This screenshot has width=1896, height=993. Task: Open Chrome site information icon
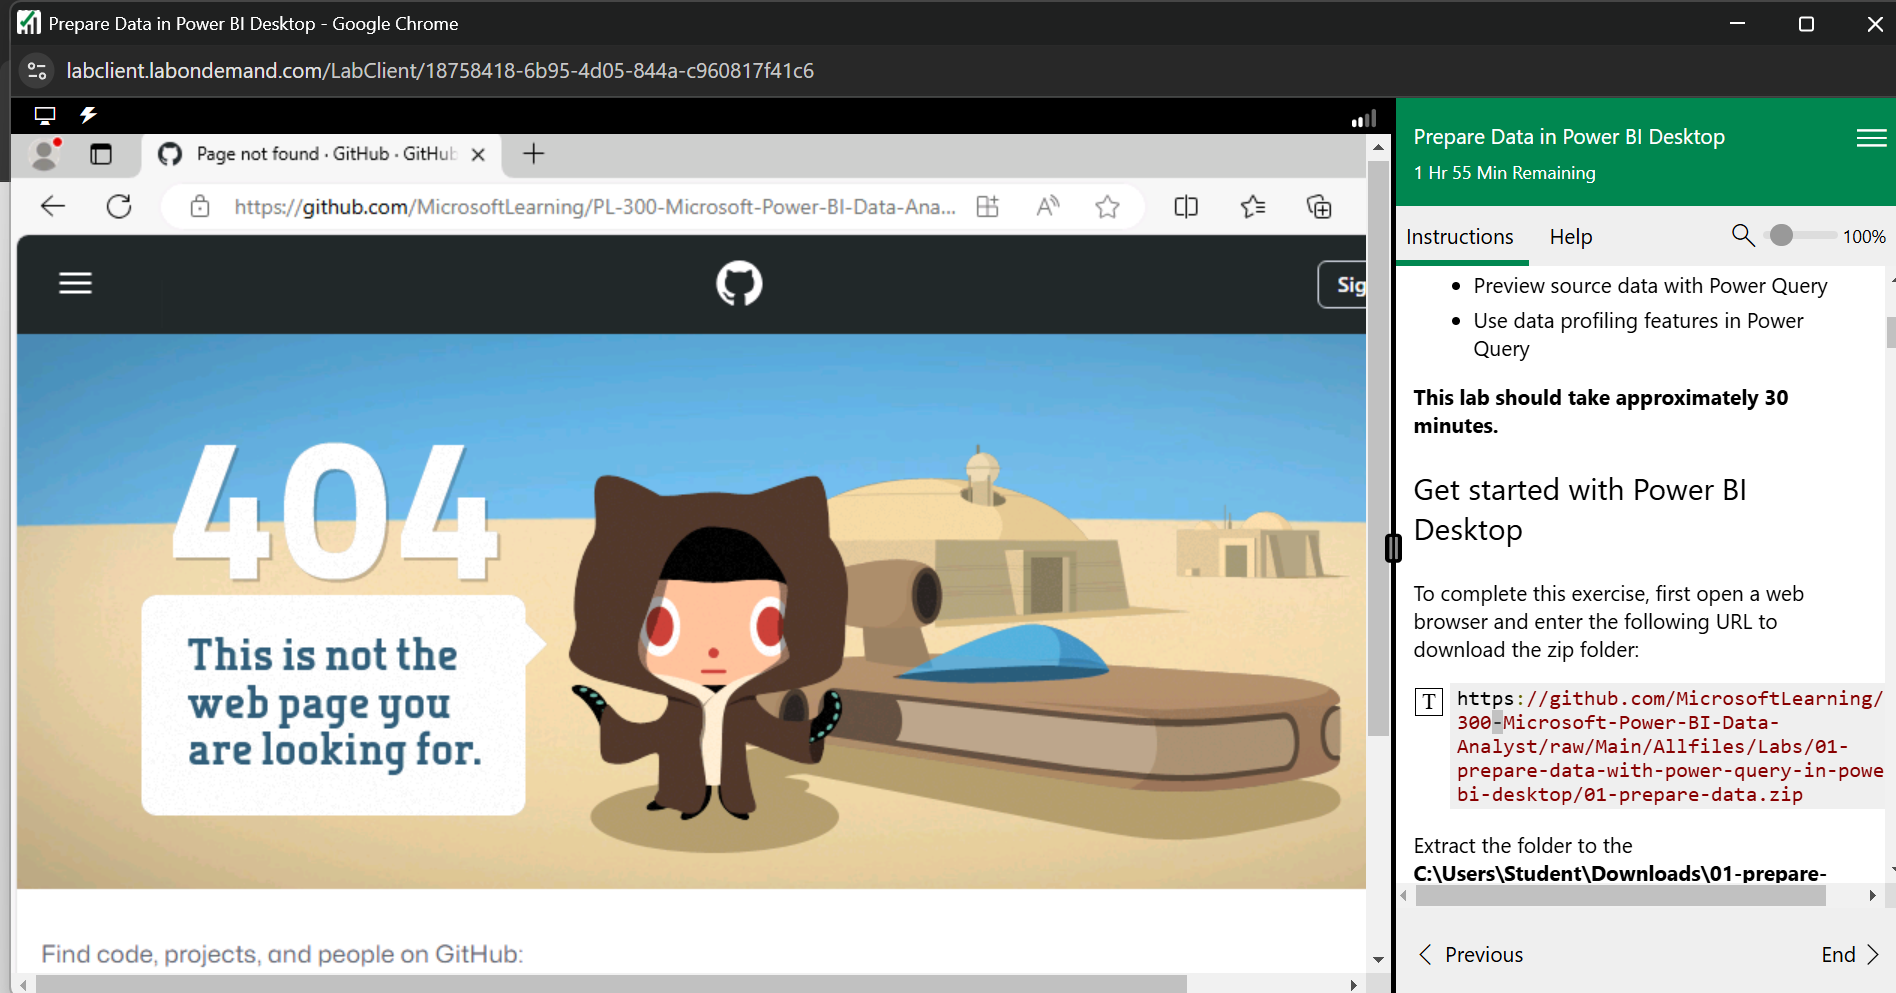37,71
